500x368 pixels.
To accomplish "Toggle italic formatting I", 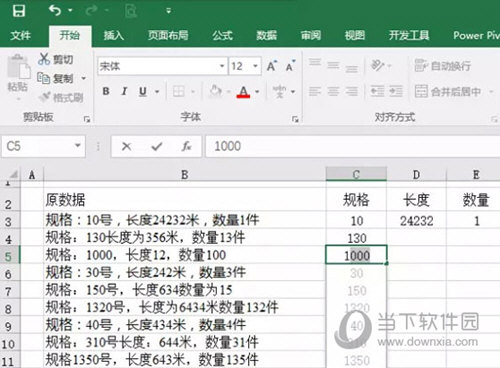I will pos(124,91).
